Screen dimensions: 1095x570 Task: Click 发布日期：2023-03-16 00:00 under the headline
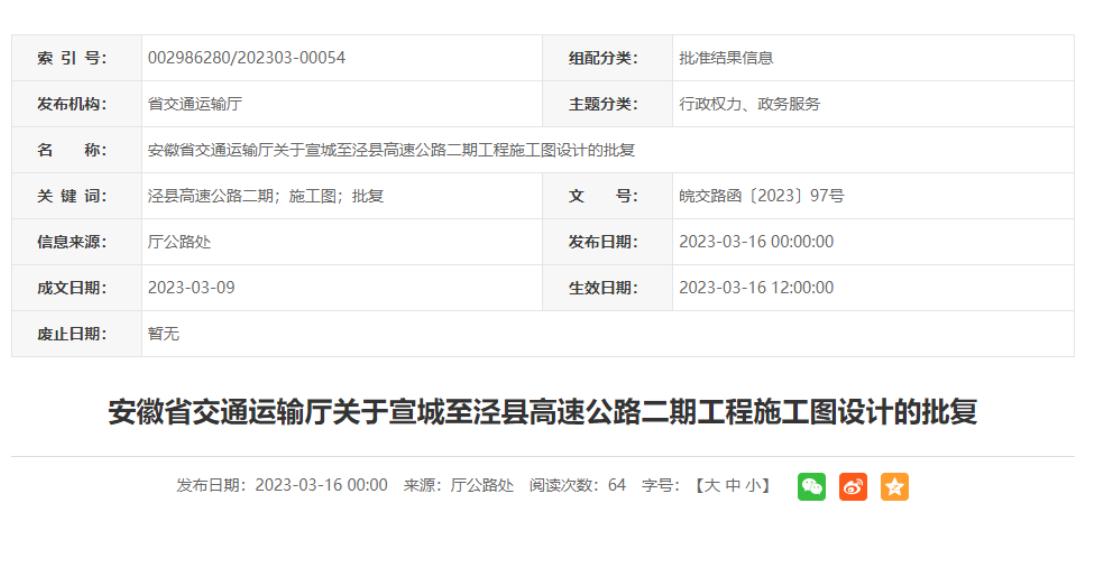tap(281, 485)
